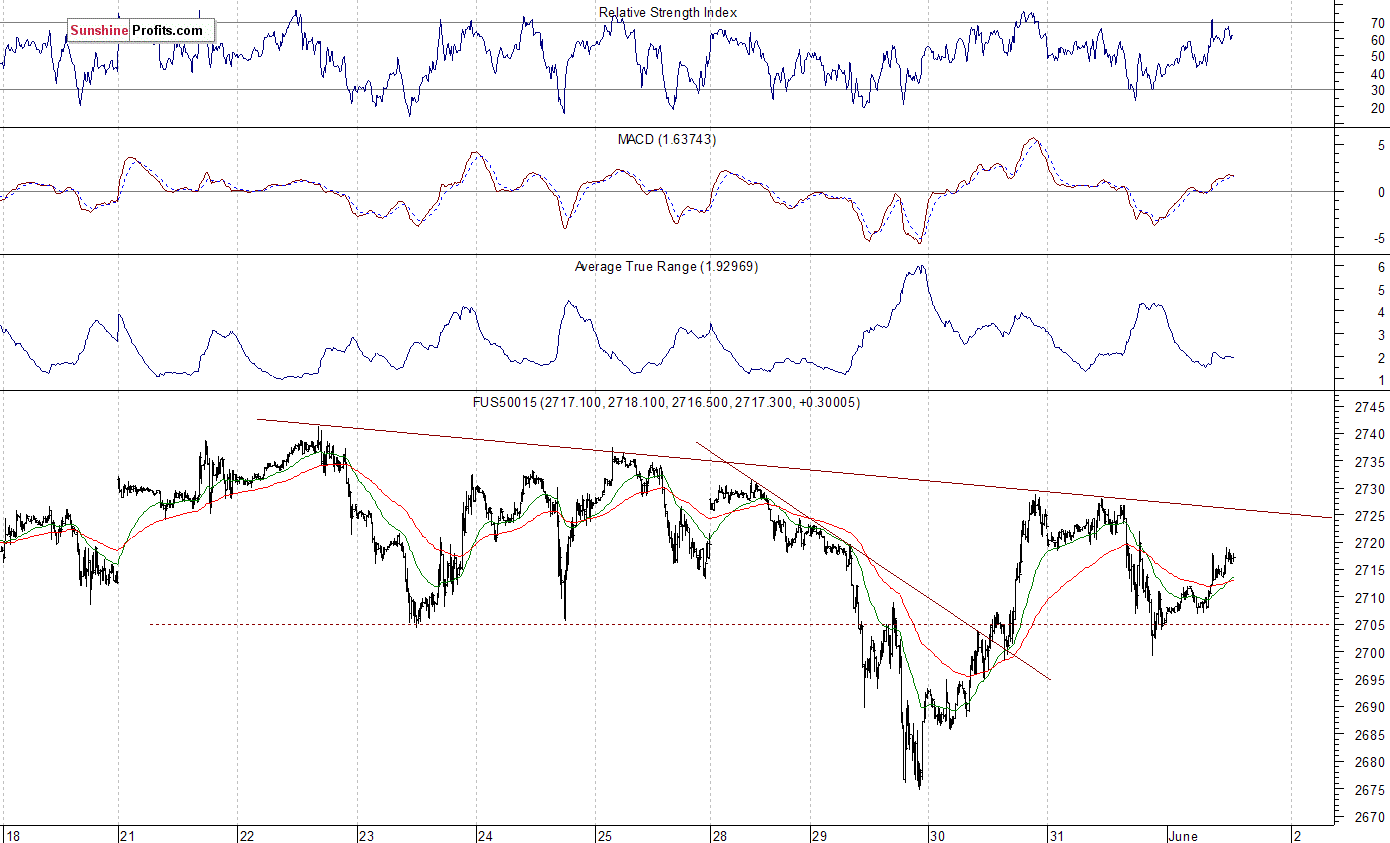The height and width of the screenshot is (843, 1390).
Task: Click date label 30 on time axis
Action: tap(936, 835)
